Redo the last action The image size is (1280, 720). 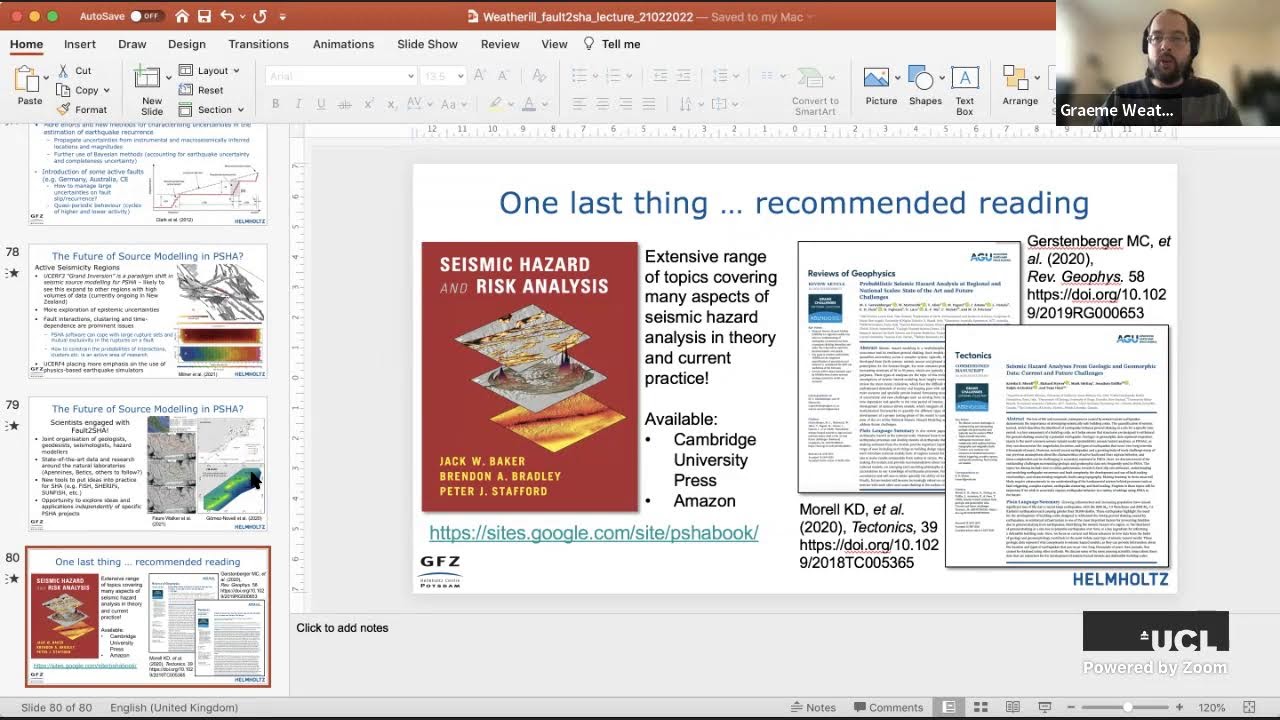tap(260, 16)
